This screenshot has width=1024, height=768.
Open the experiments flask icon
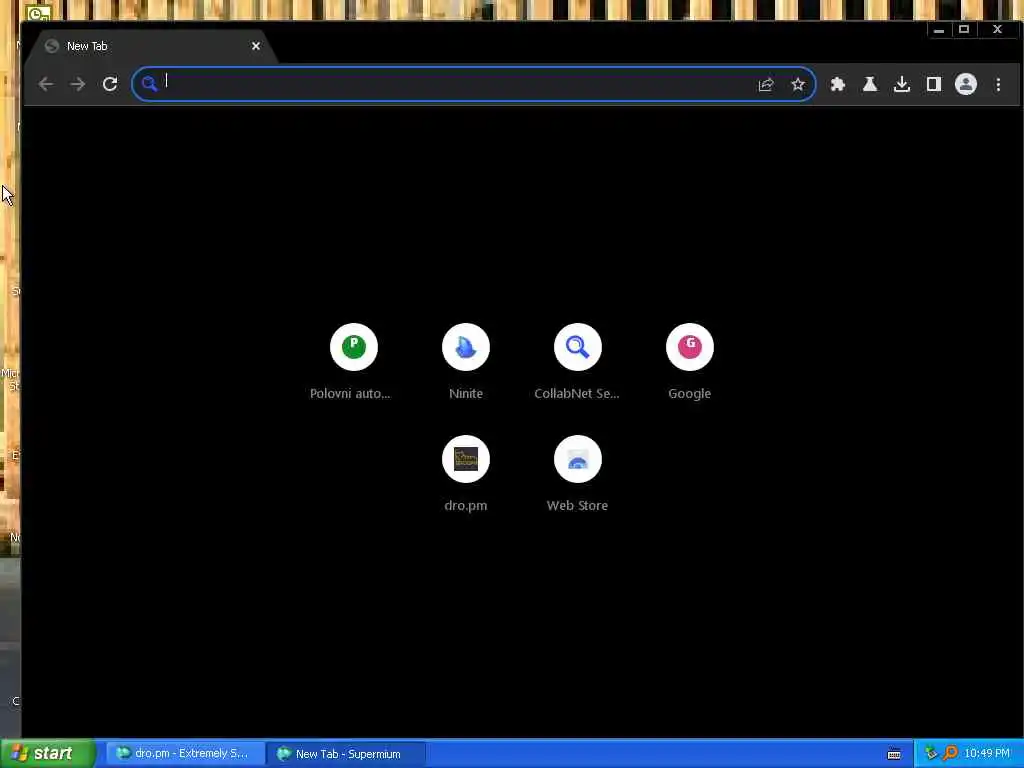coord(870,84)
